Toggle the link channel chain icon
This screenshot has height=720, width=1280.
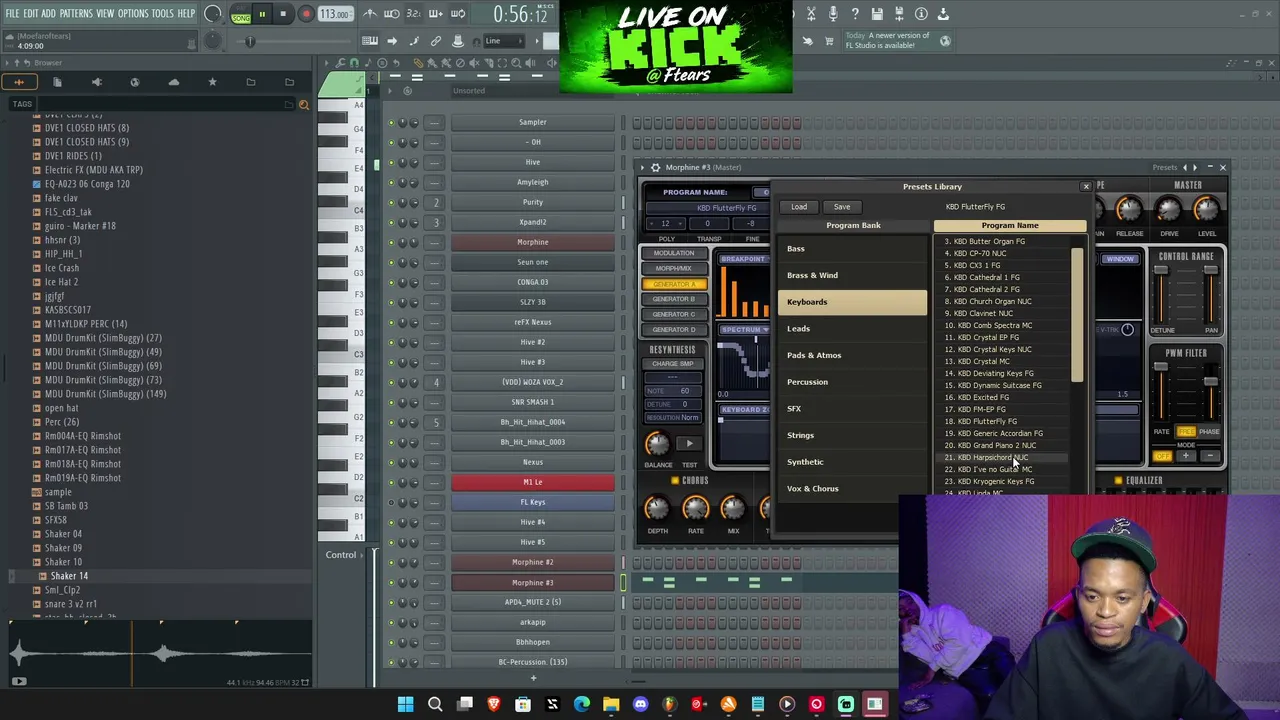(435, 41)
